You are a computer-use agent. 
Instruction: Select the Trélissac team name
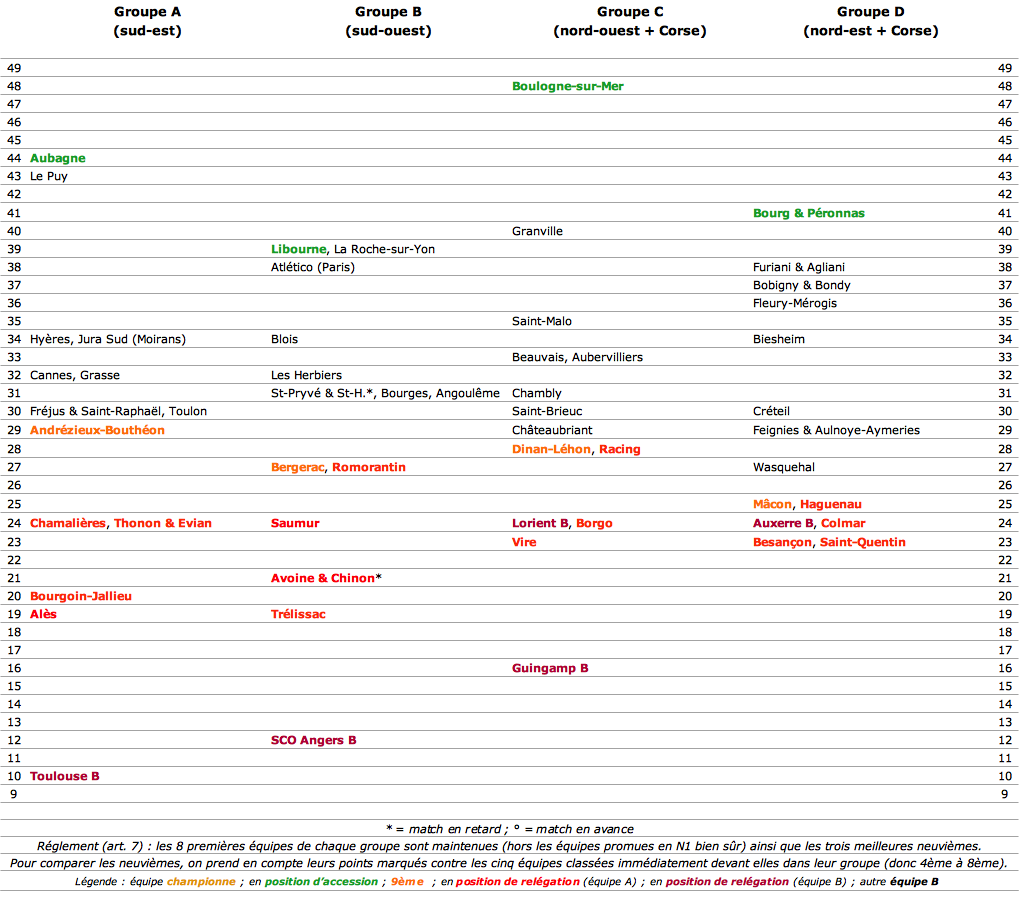tap(298, 614)
